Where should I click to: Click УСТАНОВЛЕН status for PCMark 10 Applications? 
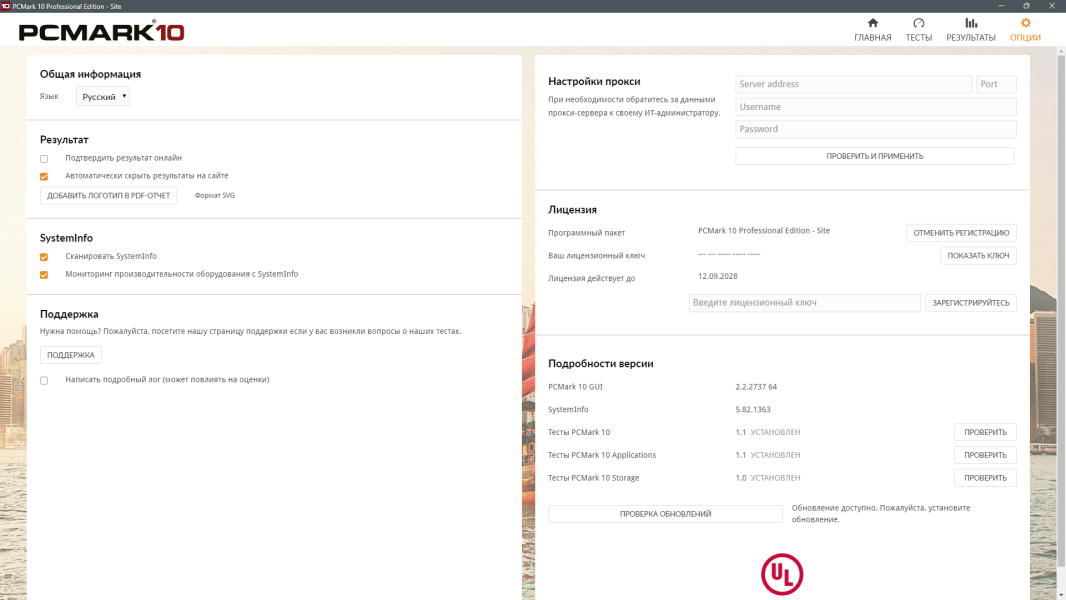point(775,455)
